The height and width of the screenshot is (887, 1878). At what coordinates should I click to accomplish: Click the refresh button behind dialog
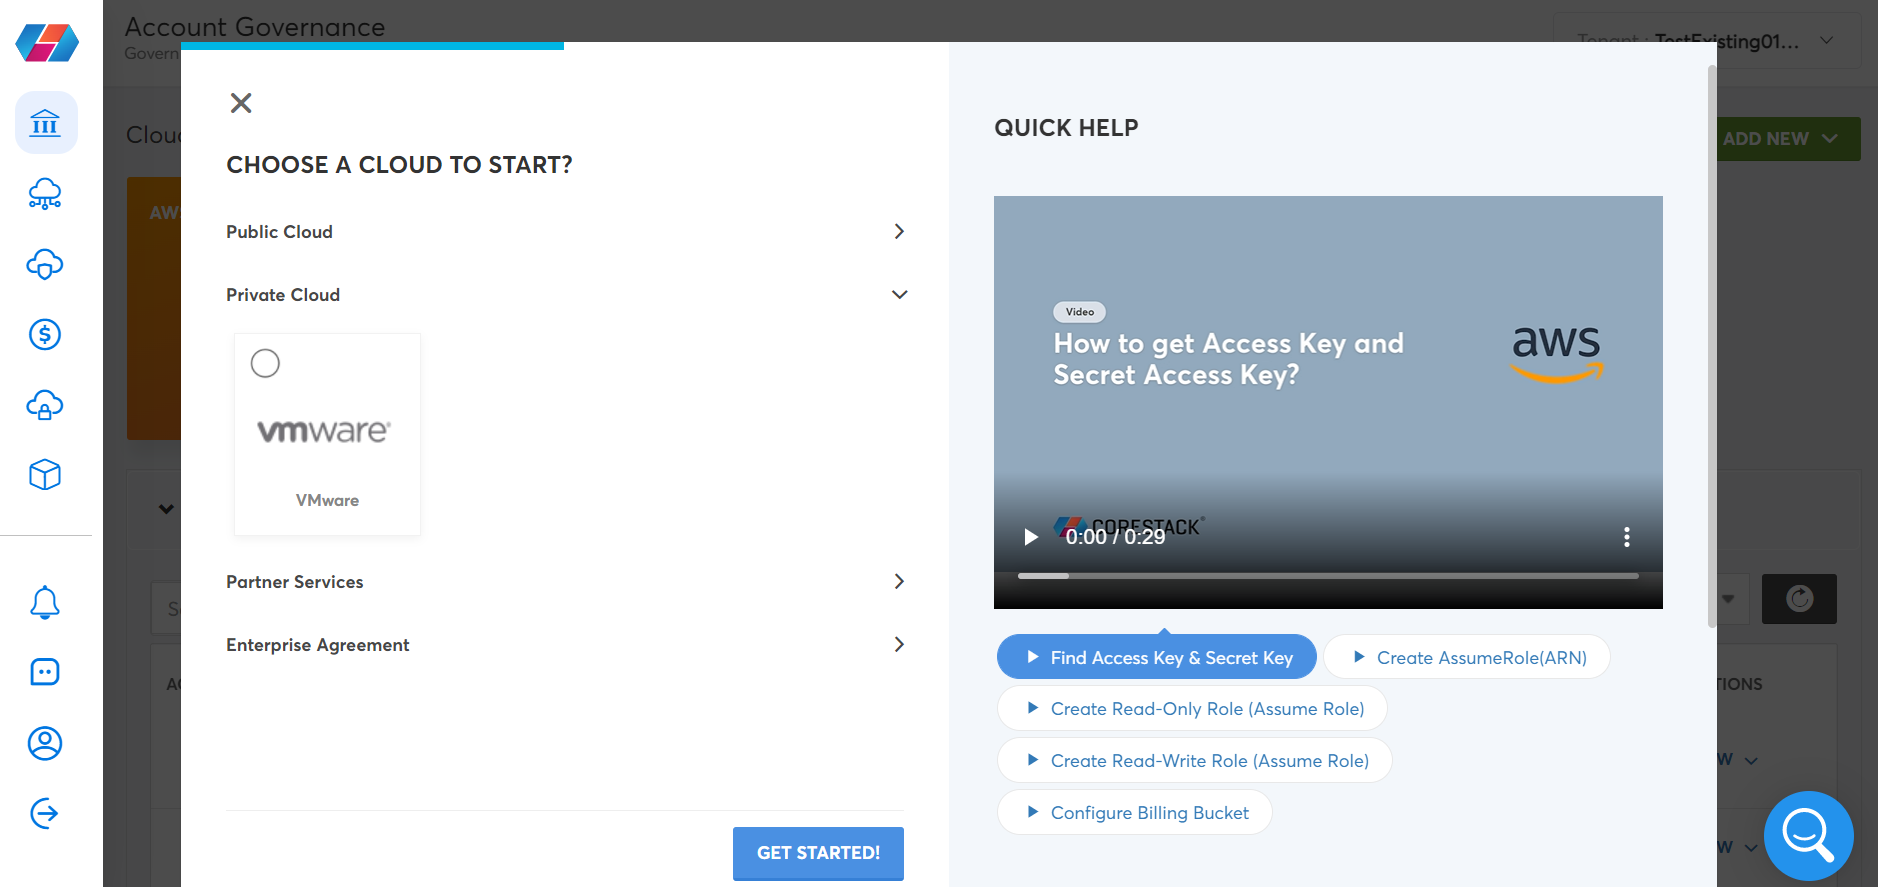point(1799,599)
